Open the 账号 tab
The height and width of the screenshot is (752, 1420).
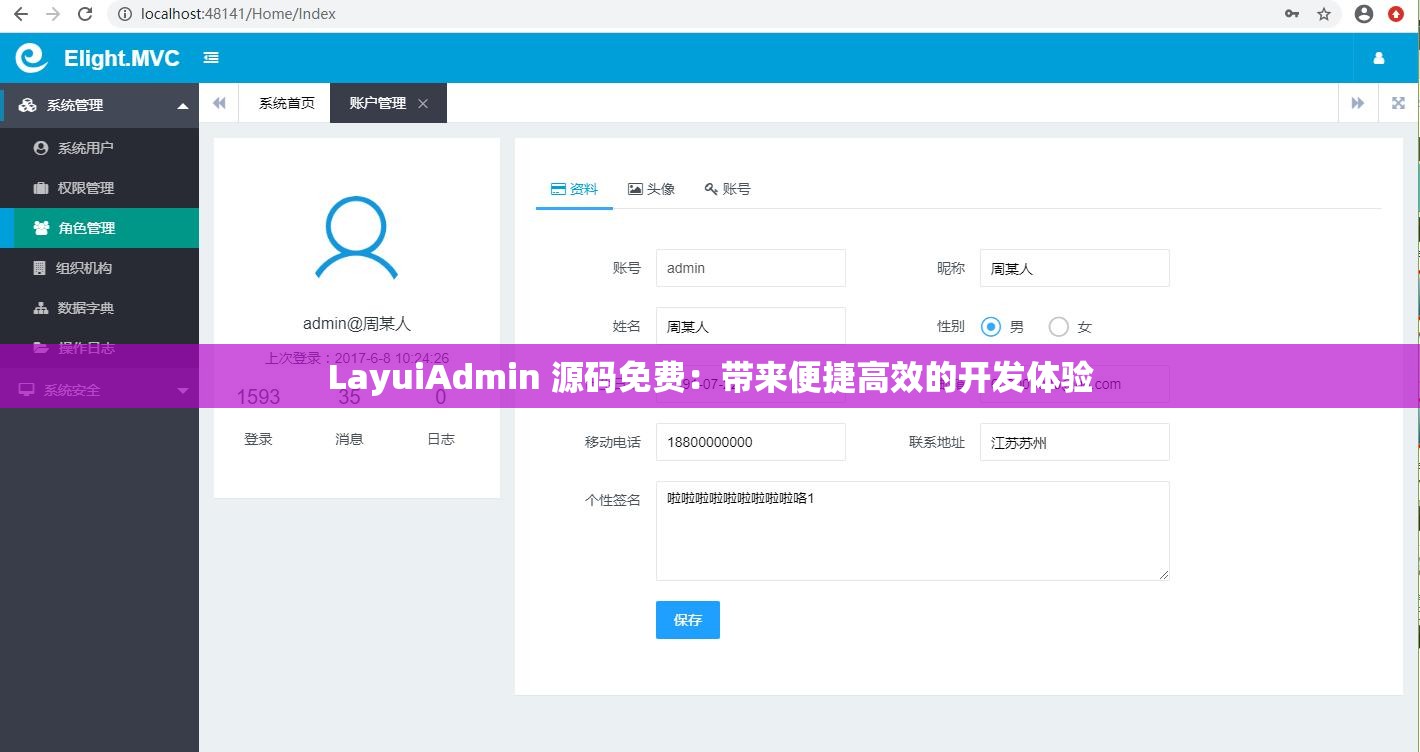click(x=728, y=188)
